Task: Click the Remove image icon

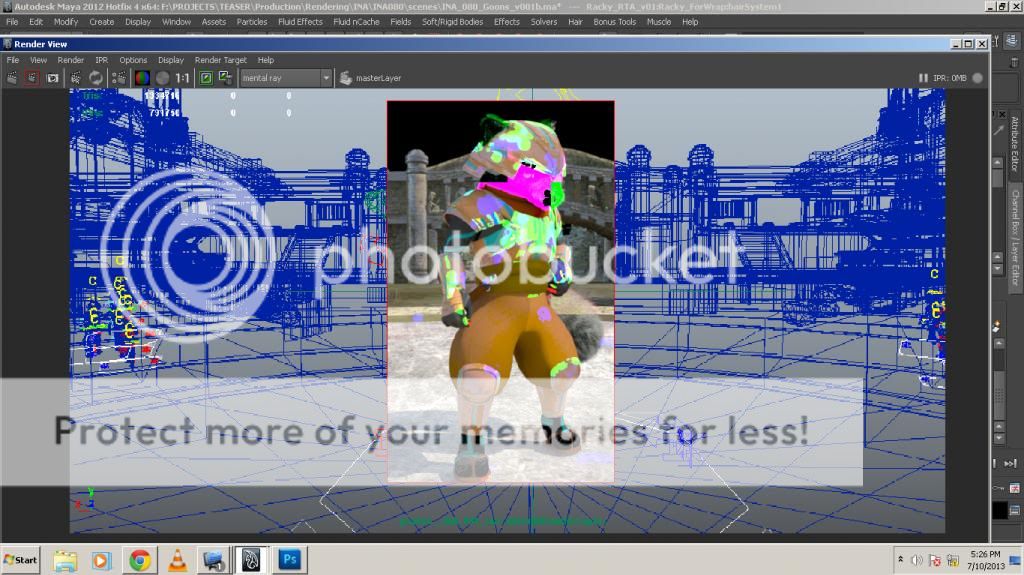Action: (x=225, y=78)
